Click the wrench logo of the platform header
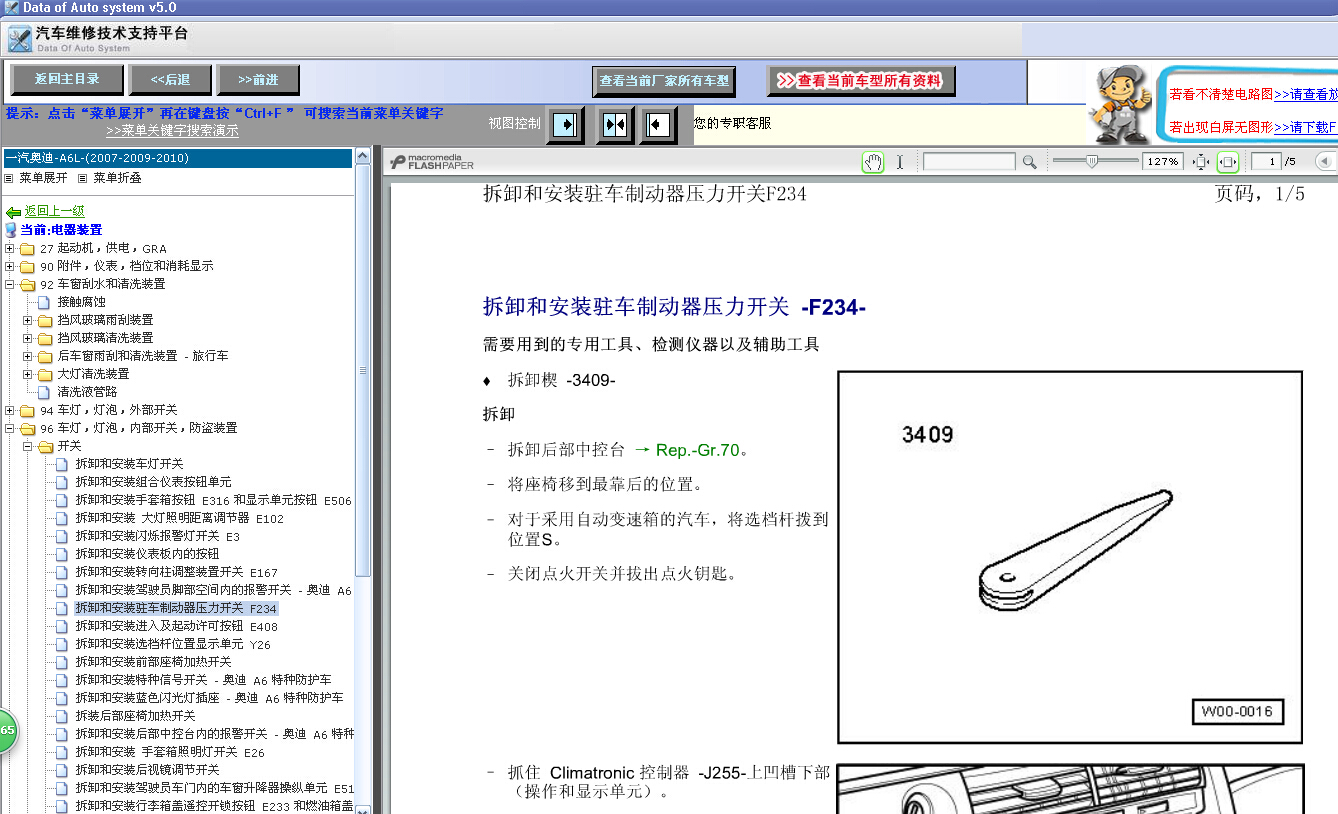This screenshot has width=1338, height=814. click(19, 40)
